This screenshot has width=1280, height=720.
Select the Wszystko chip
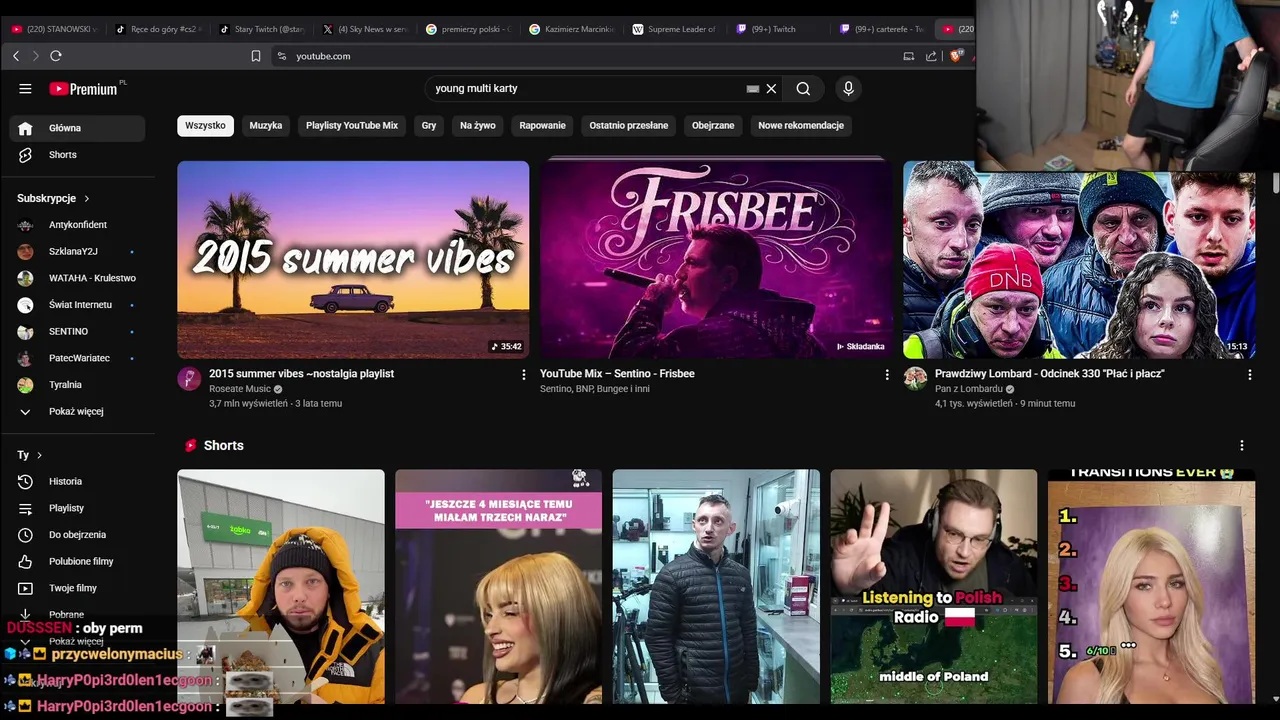[x=205, y=126]
